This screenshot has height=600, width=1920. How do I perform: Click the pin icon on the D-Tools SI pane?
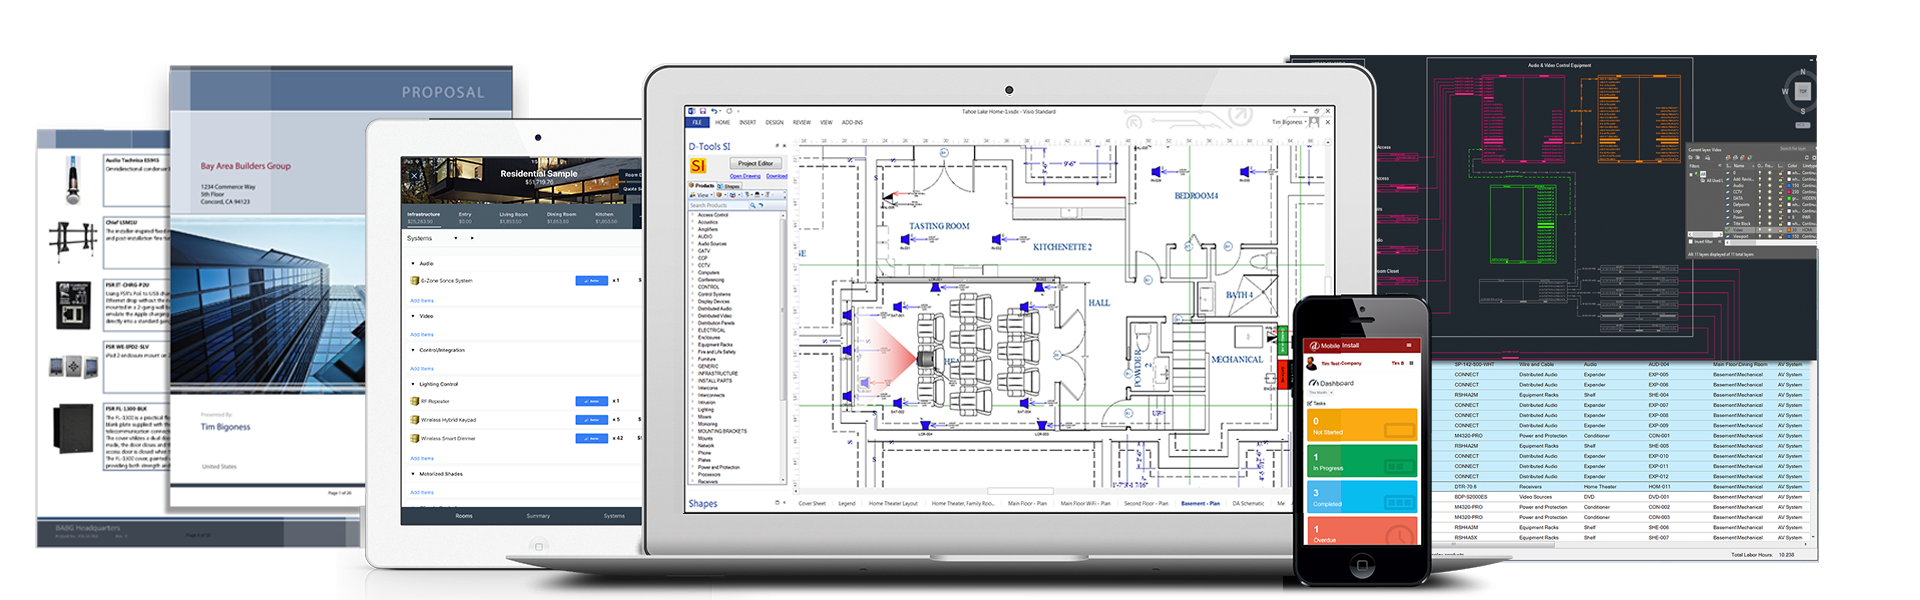click(x=777, y=146)
